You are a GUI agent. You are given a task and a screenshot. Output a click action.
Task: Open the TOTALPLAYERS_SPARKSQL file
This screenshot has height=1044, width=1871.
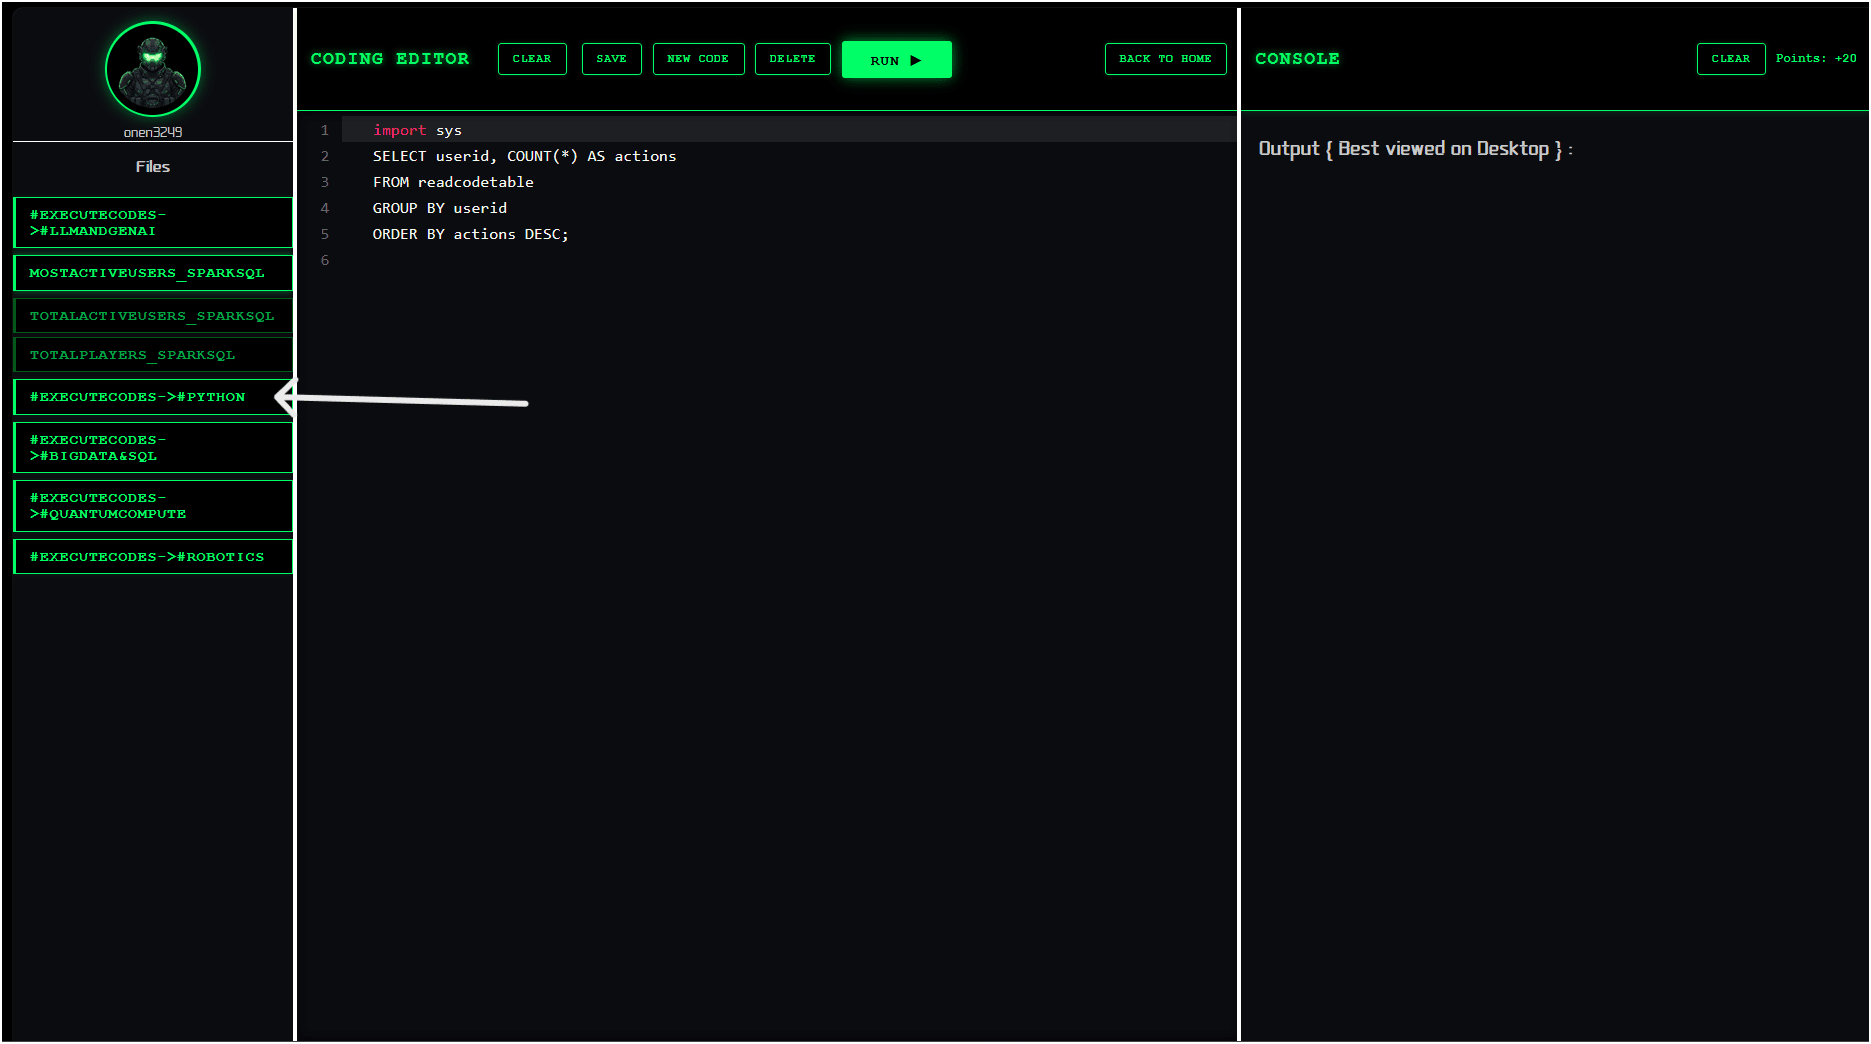(x=153, y=355)
